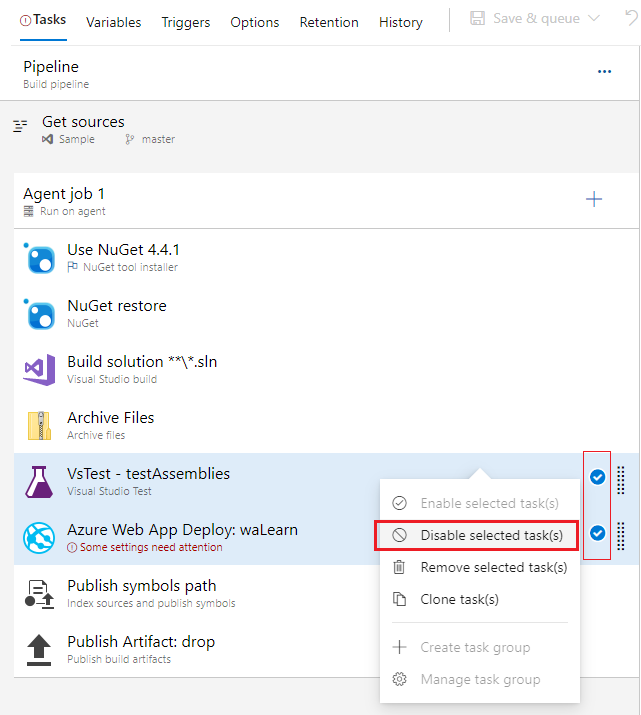Viewport: 641px width, 715px height.
Task: Click 'Index sources and publish symbols' subtitle
Action: 151,603
